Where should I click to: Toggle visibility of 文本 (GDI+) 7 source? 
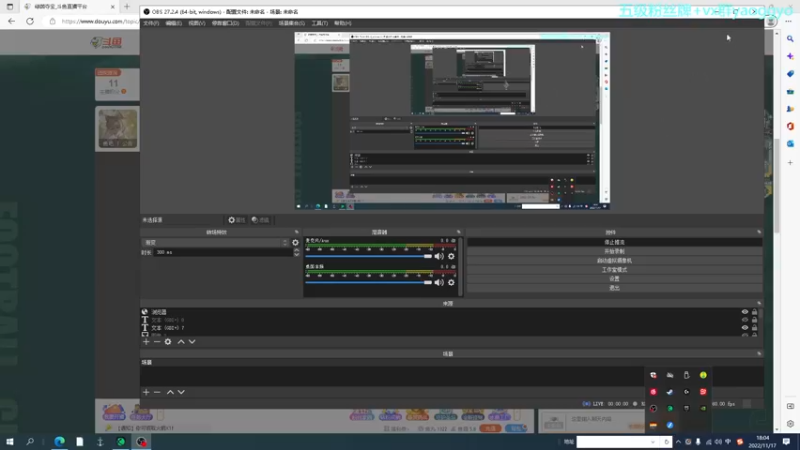(745, 328)
